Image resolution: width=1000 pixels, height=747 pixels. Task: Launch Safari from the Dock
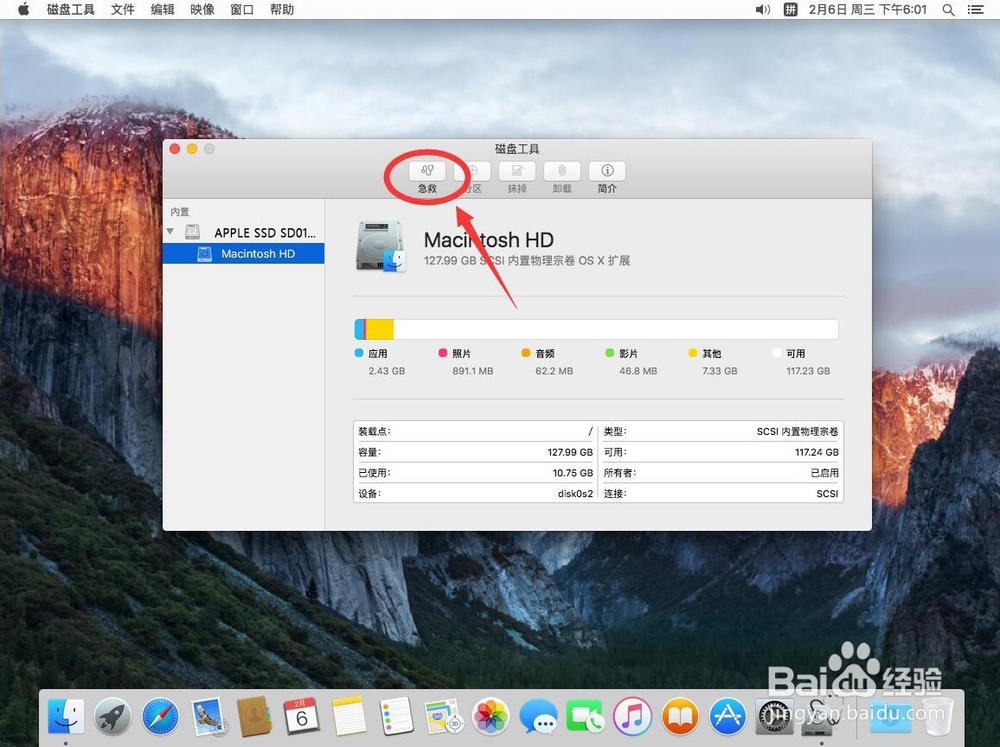pos(160,716)
